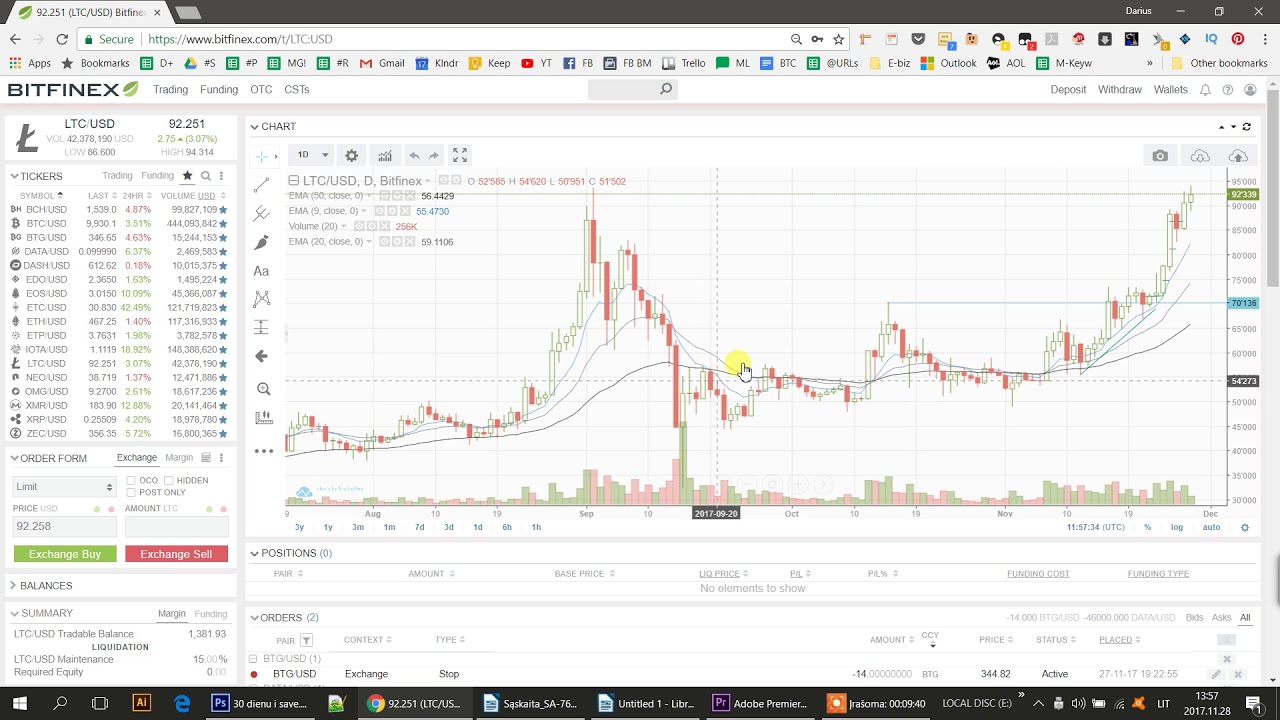This screenshot has width=1280, height=720.
Task: Toggle log scale on chart
Action: (x=1177, y=527)
